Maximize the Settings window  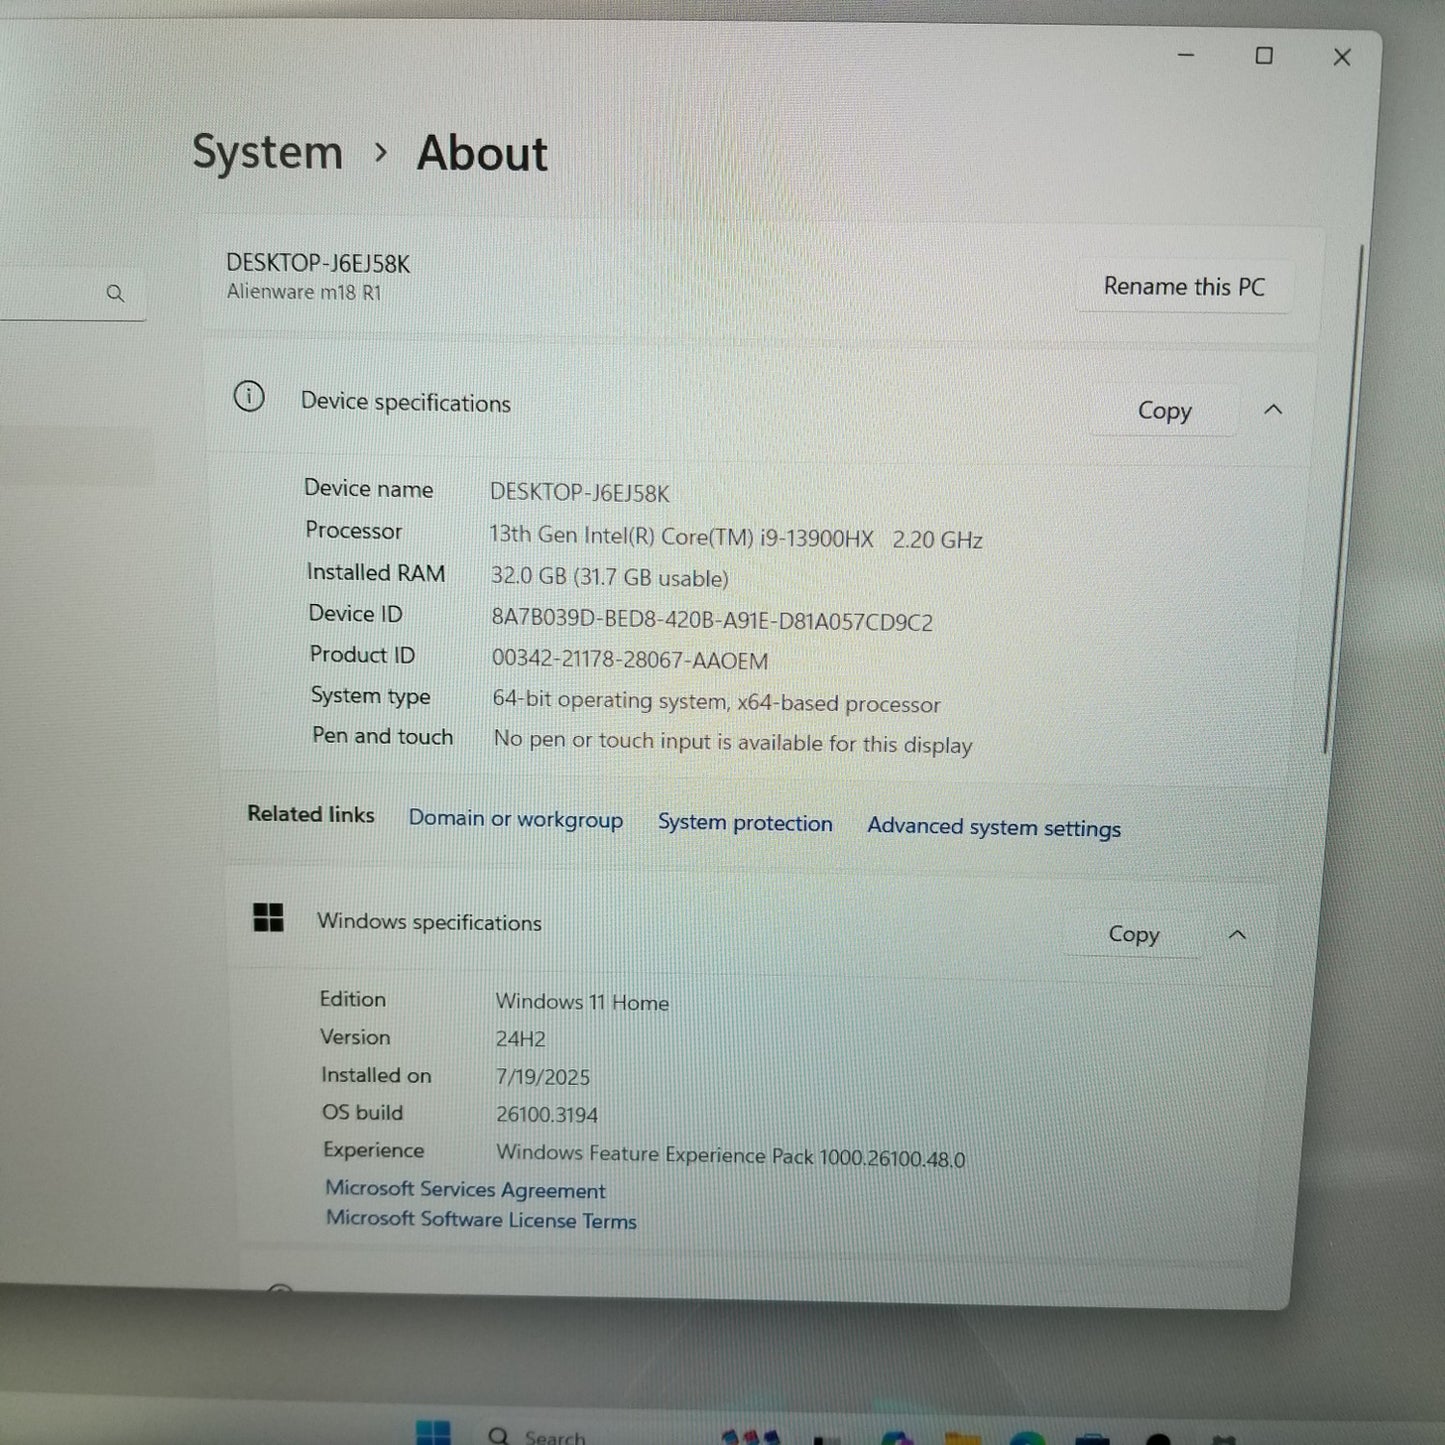pos(1264,56)
